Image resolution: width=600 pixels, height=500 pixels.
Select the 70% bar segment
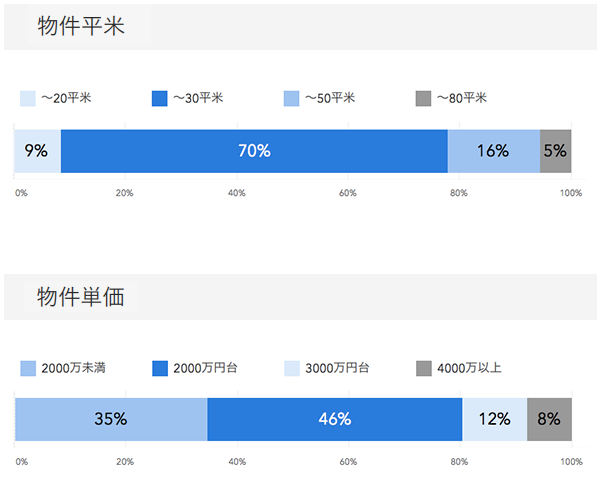(x=254, y=151)
